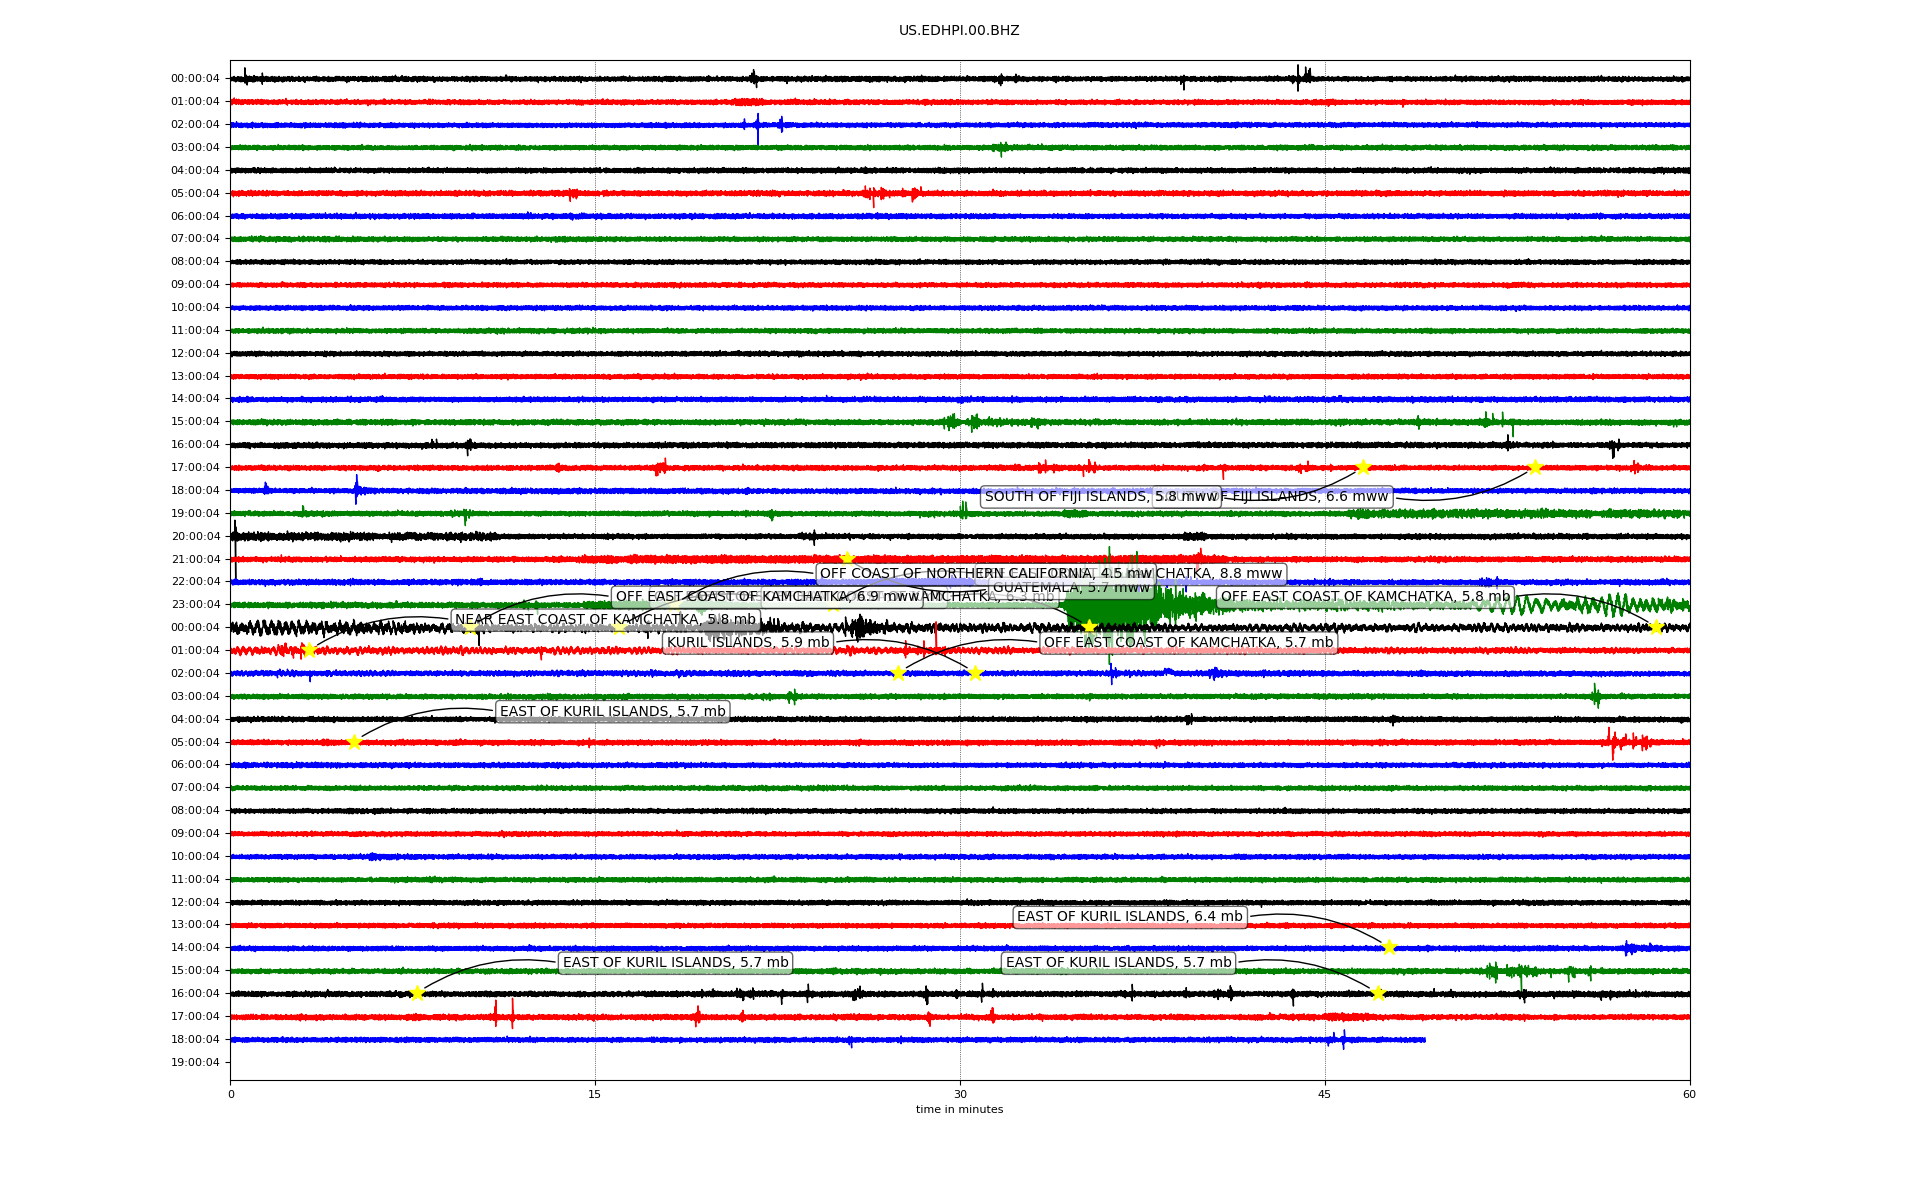Click the 23:00:04 row time label

[195, 604]
